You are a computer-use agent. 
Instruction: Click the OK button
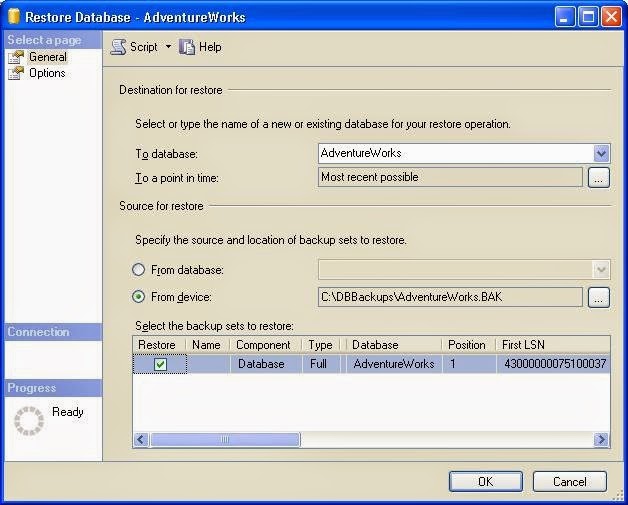486,481
